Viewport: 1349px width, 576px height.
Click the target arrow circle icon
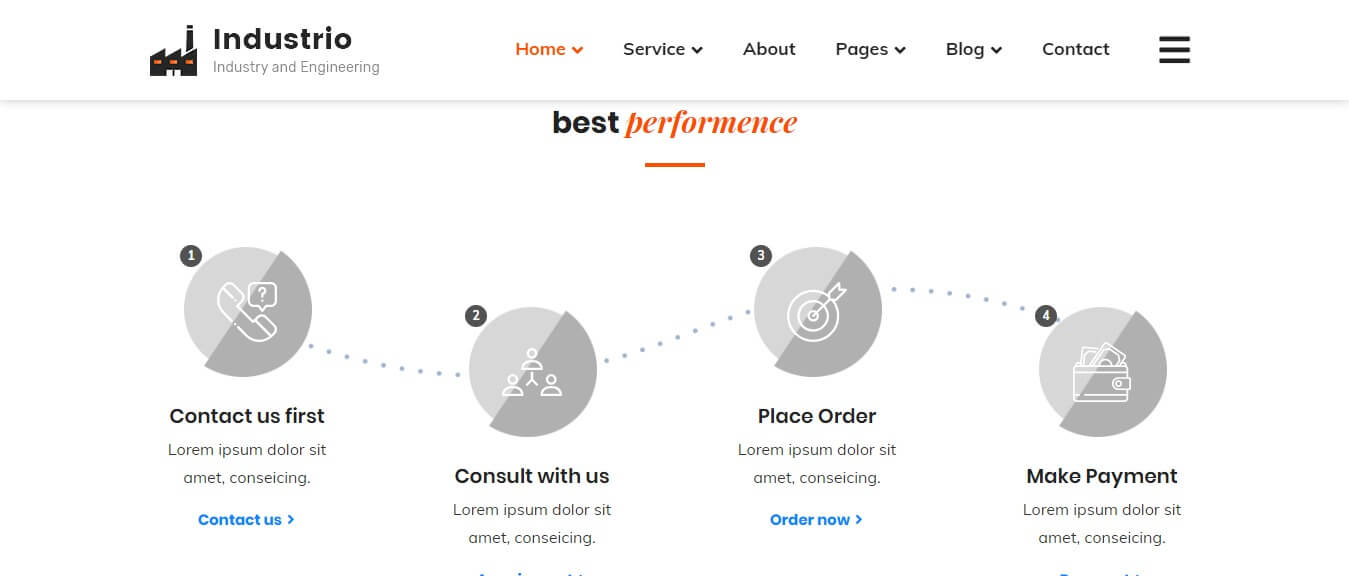pos(818,311)
